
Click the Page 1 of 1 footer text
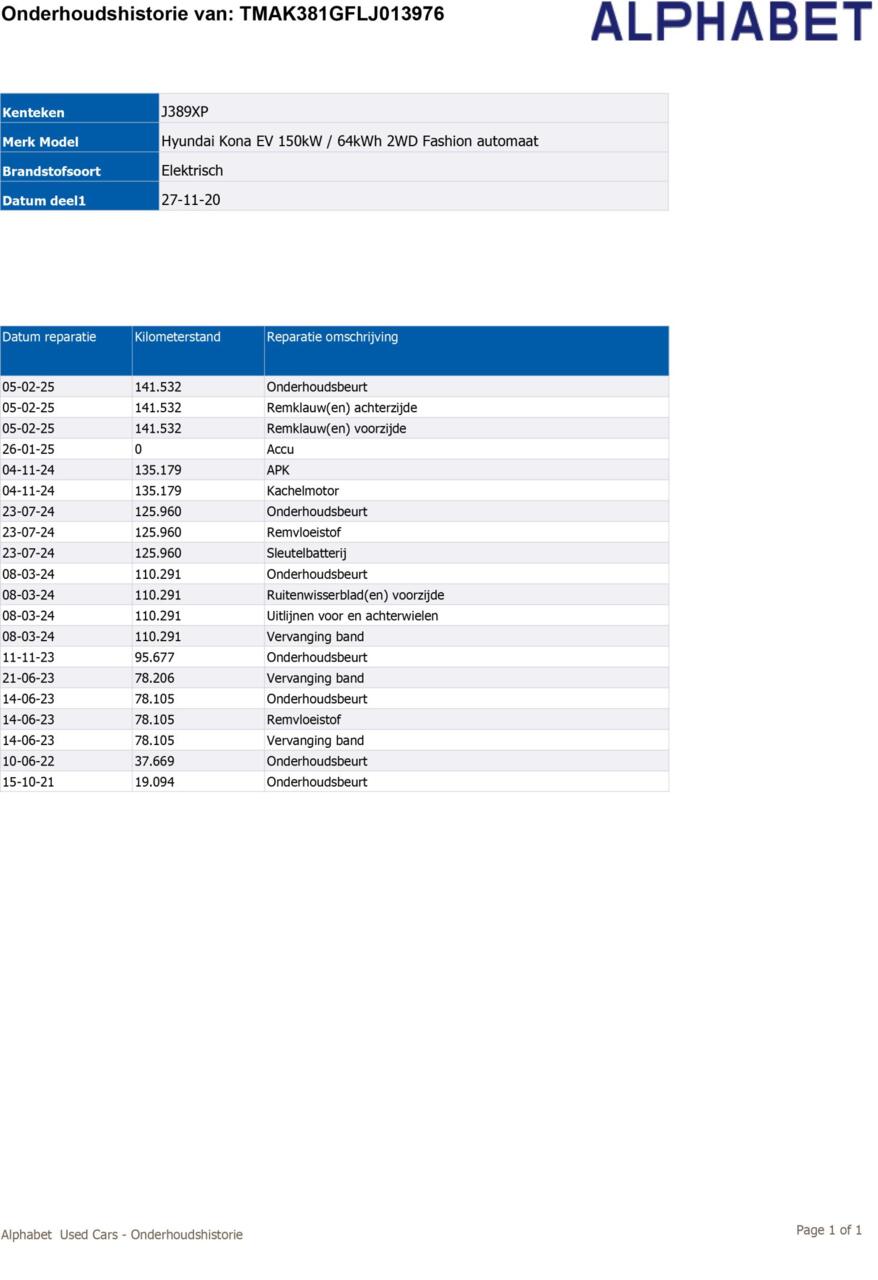(828, 1230)
